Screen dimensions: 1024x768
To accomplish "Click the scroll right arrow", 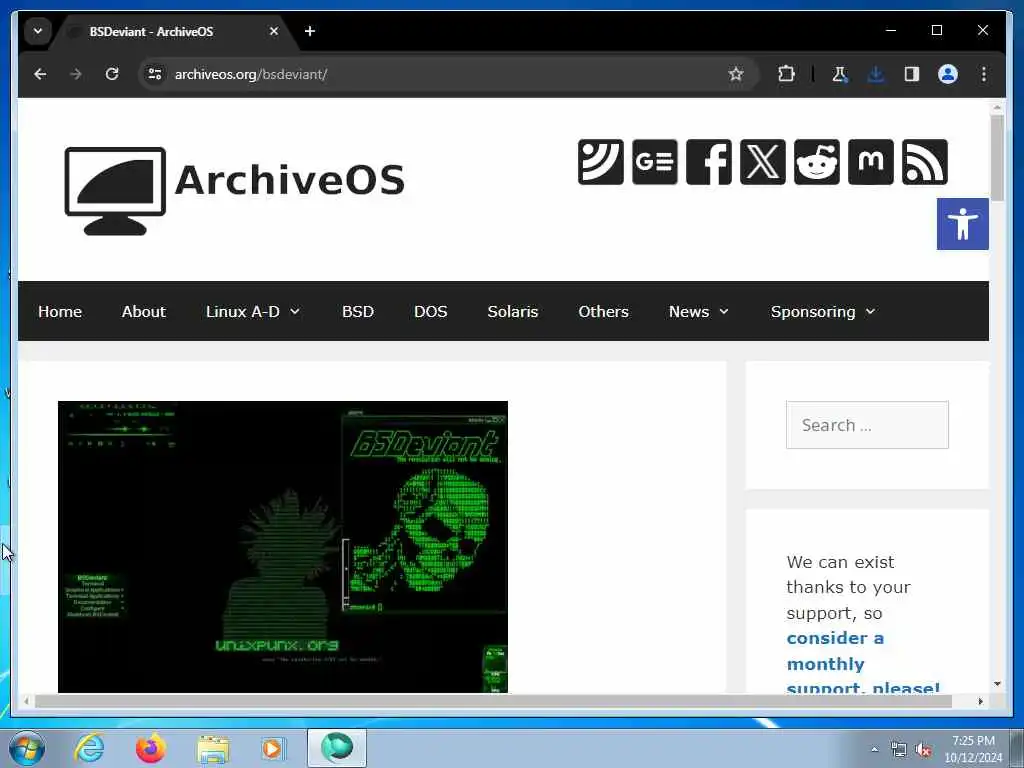I will (980, 701).
